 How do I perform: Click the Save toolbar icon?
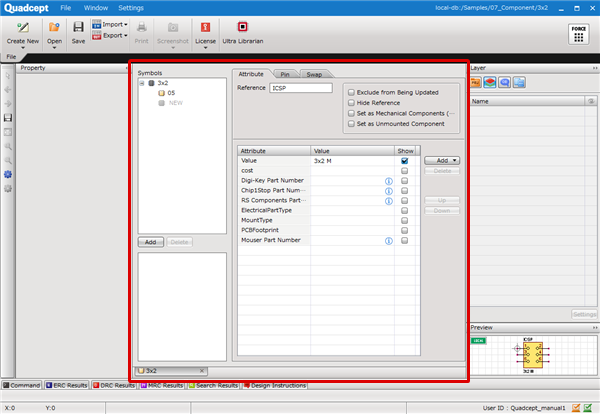point(78,30)
